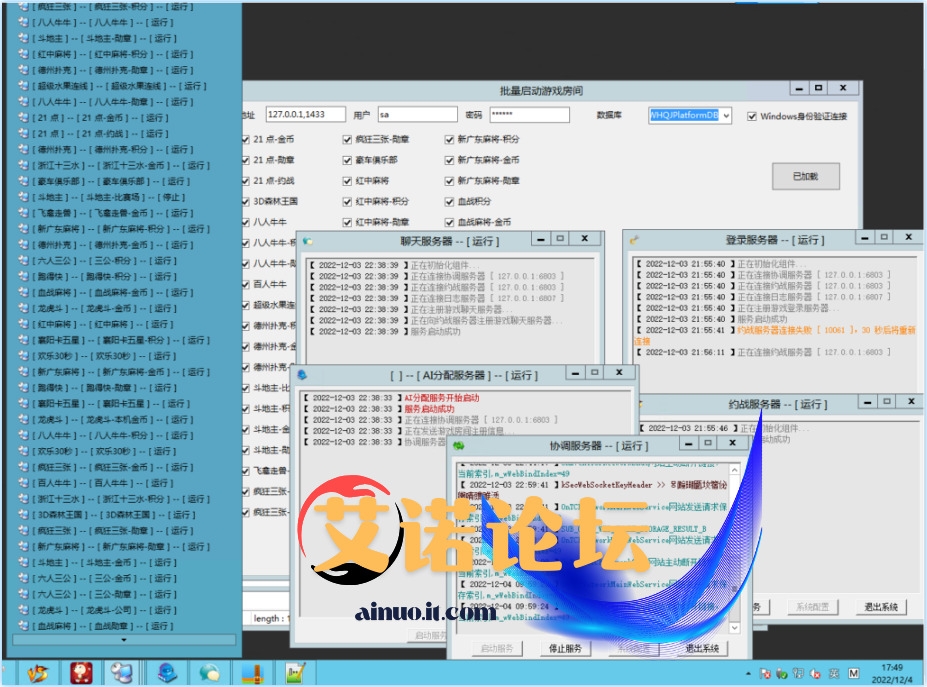
Task: Click 服务启动成功 in the 聊天服务器 log
Action: pyautogui.click(x=435, y=331)
